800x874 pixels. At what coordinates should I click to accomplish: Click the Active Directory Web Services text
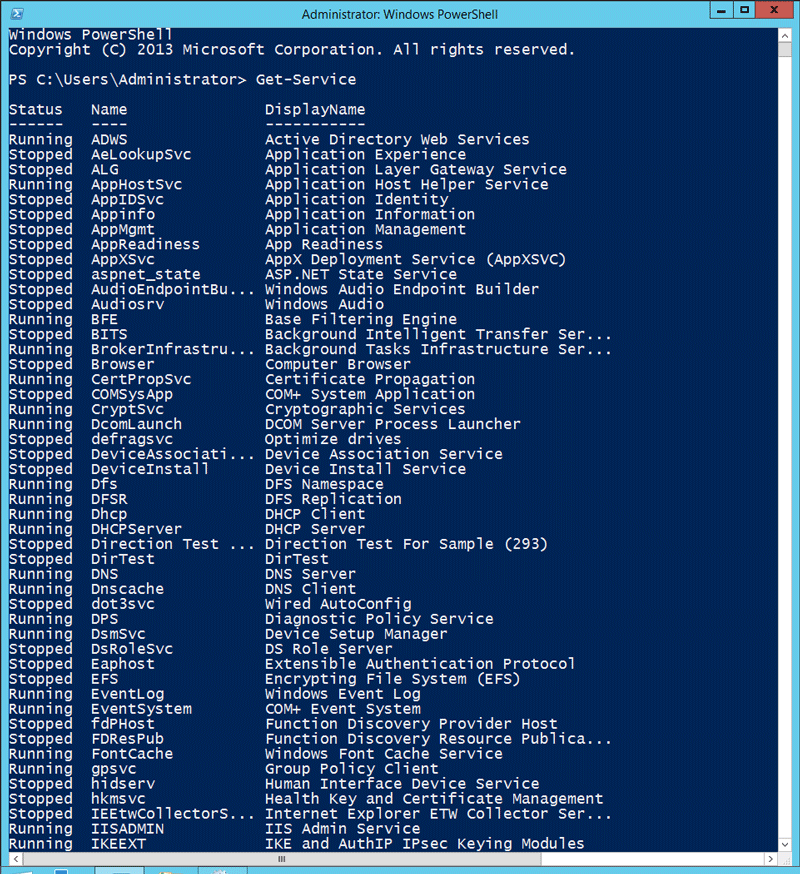397,139
